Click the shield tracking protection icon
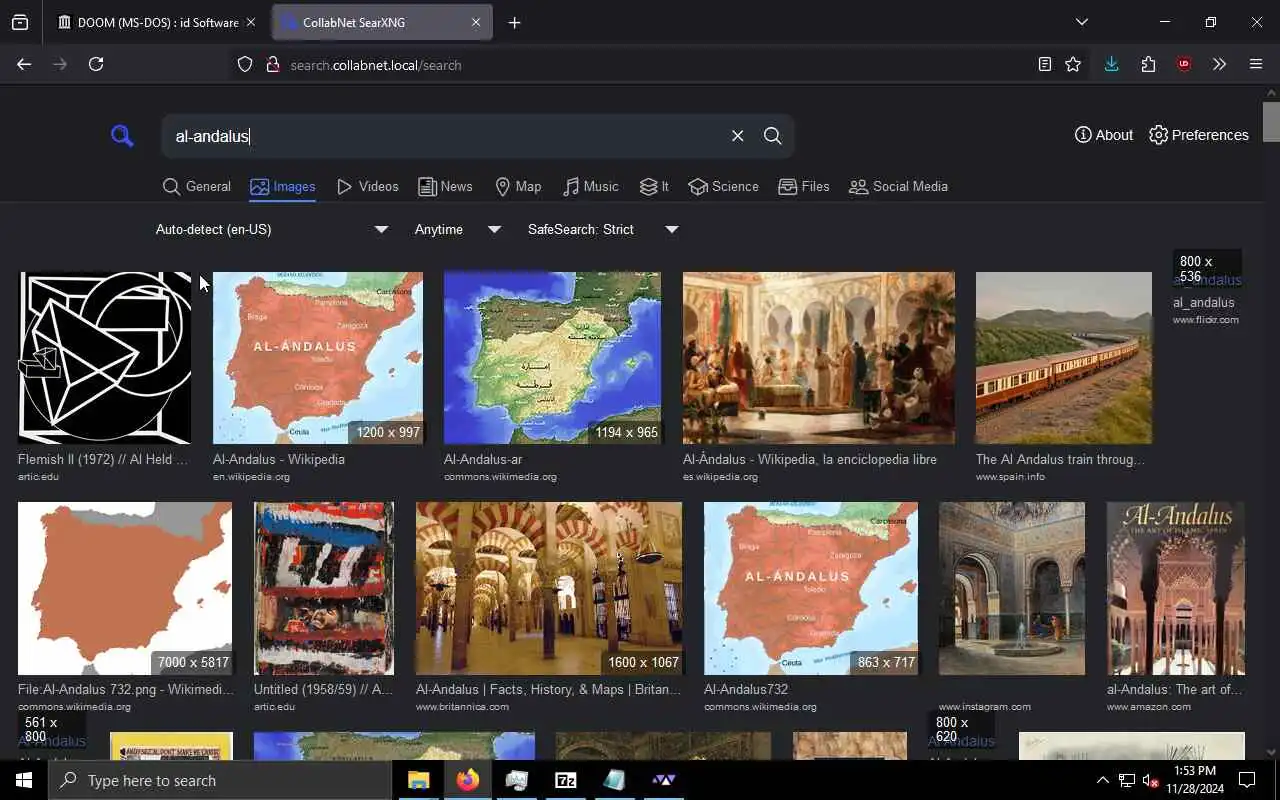This screenshot has height=800, width=1280. coord(245,65)
